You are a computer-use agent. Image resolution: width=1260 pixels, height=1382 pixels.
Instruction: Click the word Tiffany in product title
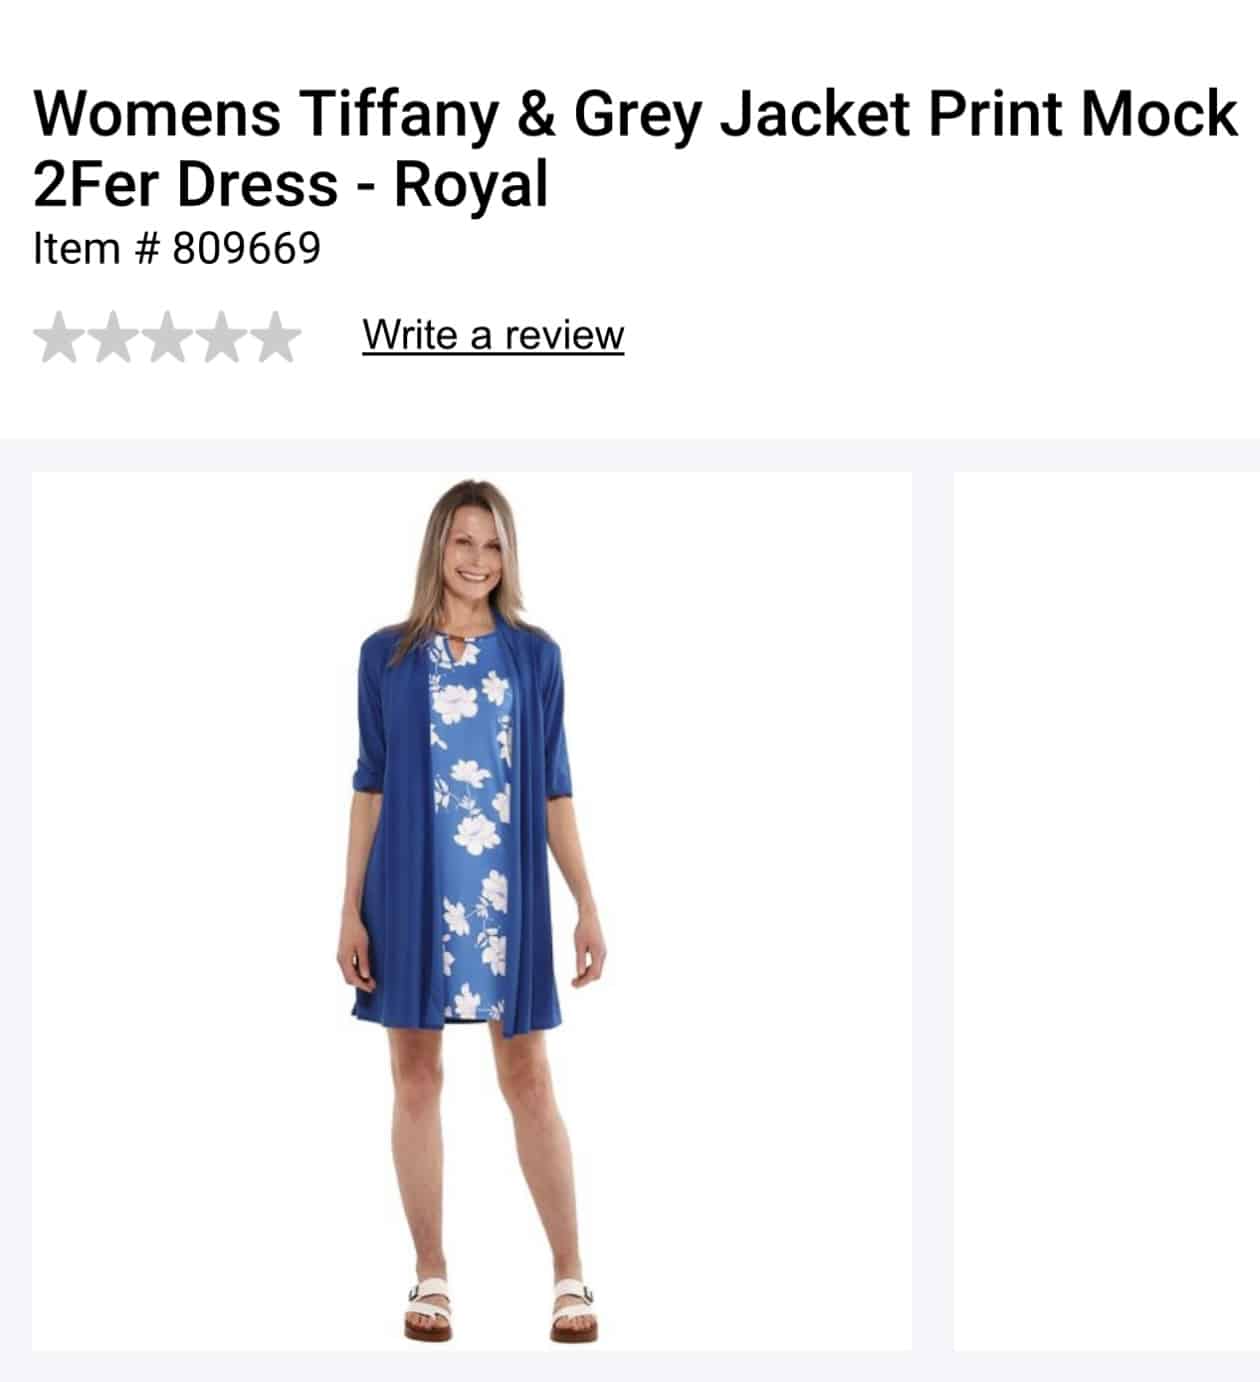tap(399, 114)
